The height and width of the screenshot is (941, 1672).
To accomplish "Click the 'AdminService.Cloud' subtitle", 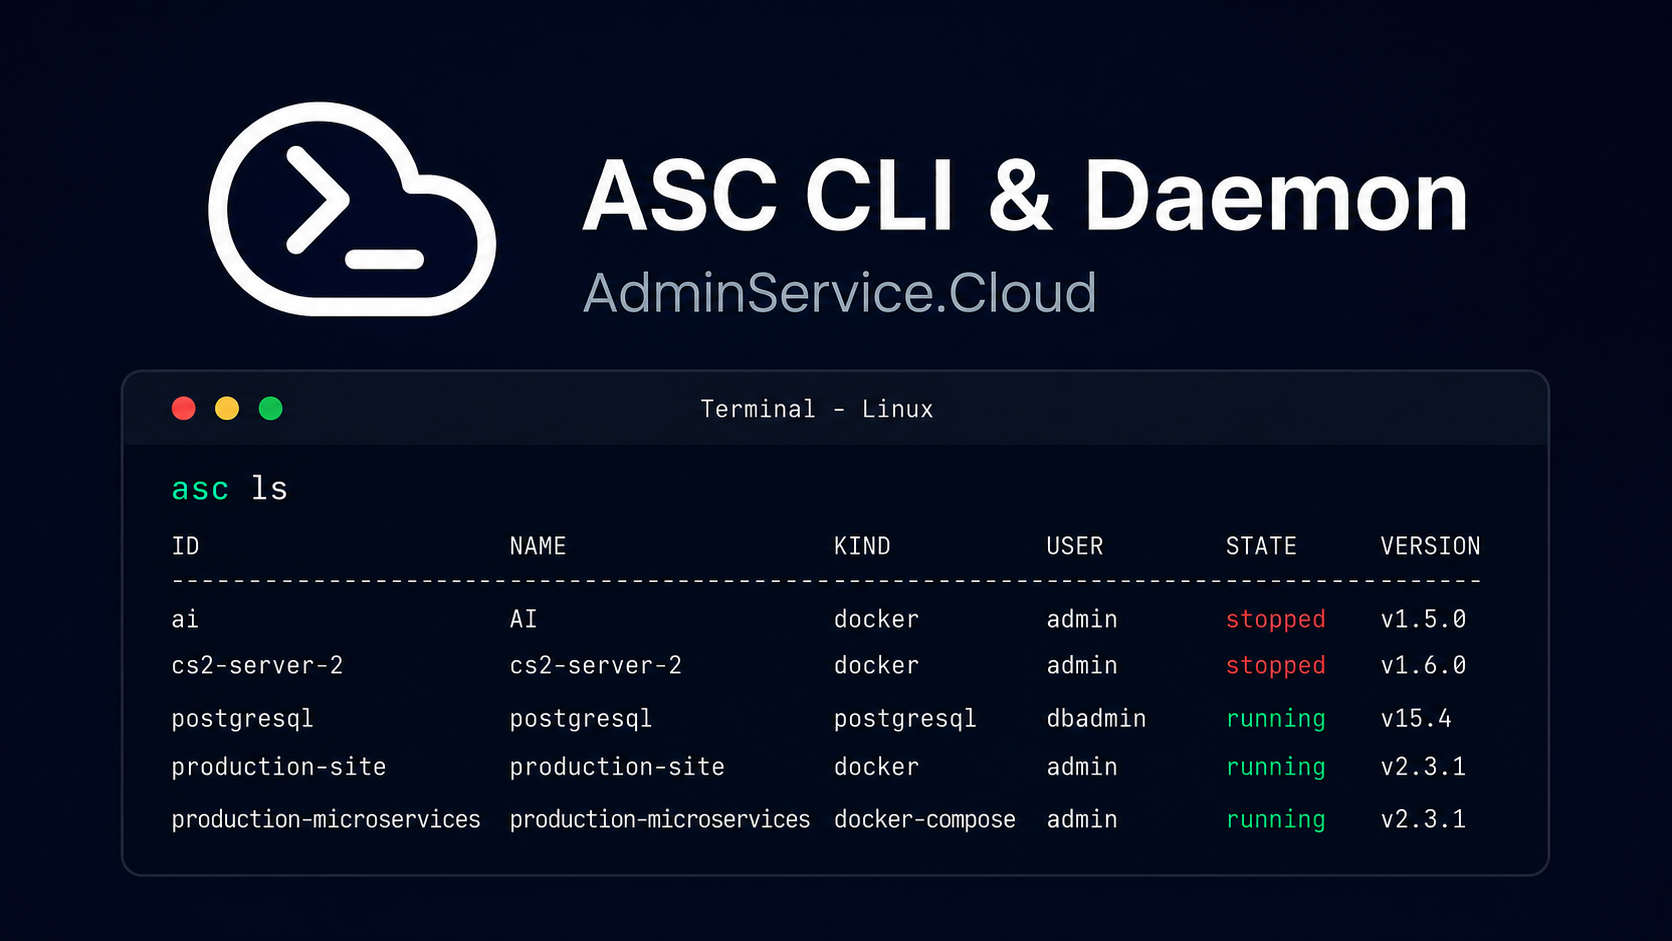I will point(840,293).
